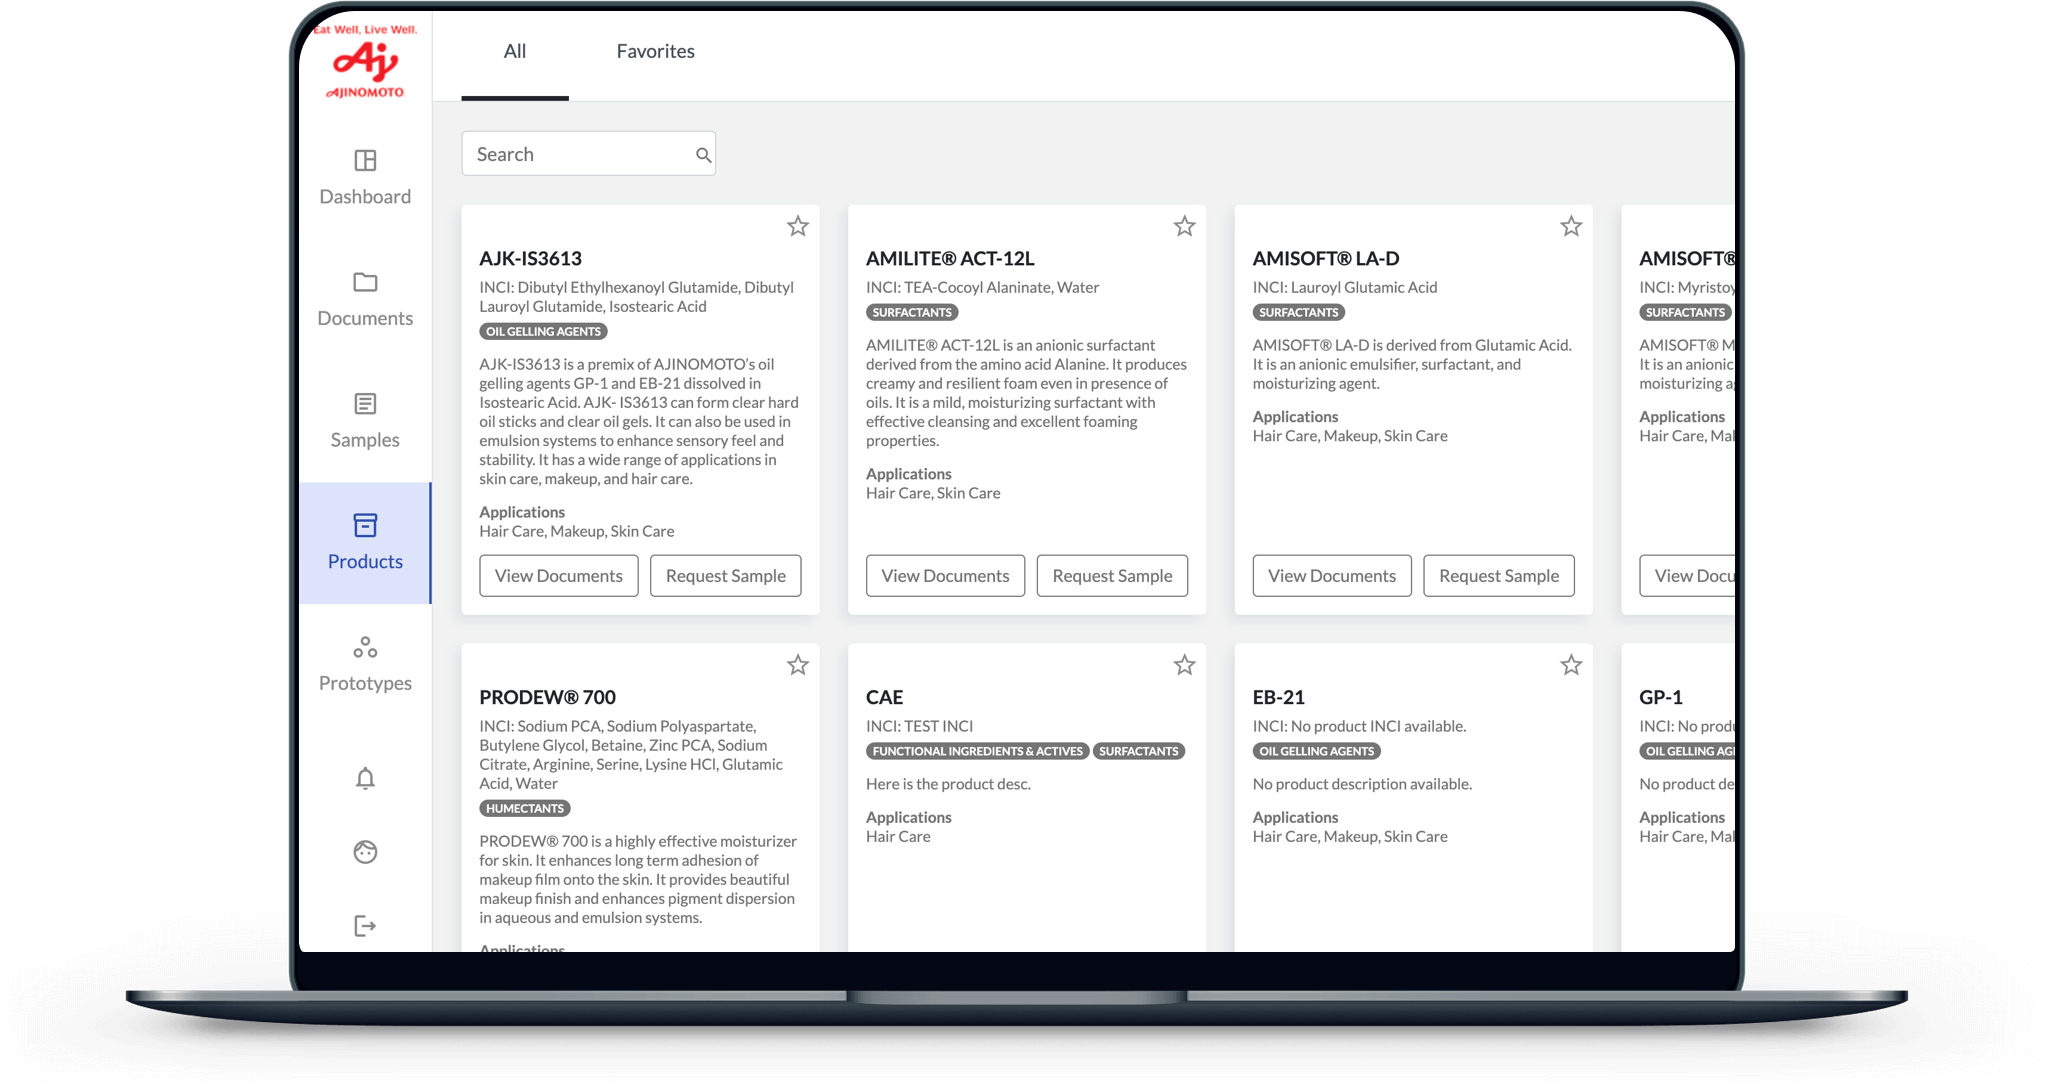Favorite AMILITE ACT-12L with the star
The width and height of the screenshot is (2052, 1090).
pos(1184,226)
